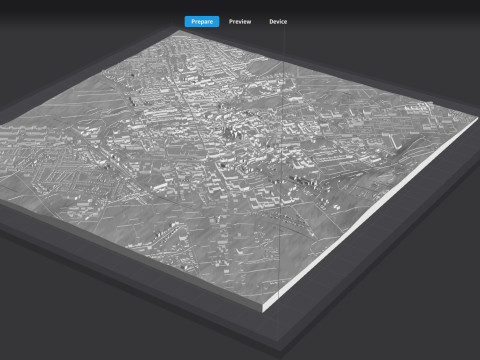The height and width of the screenshot is (360, 480).
Task: Open the Preview tab
Action: (240, 22)
